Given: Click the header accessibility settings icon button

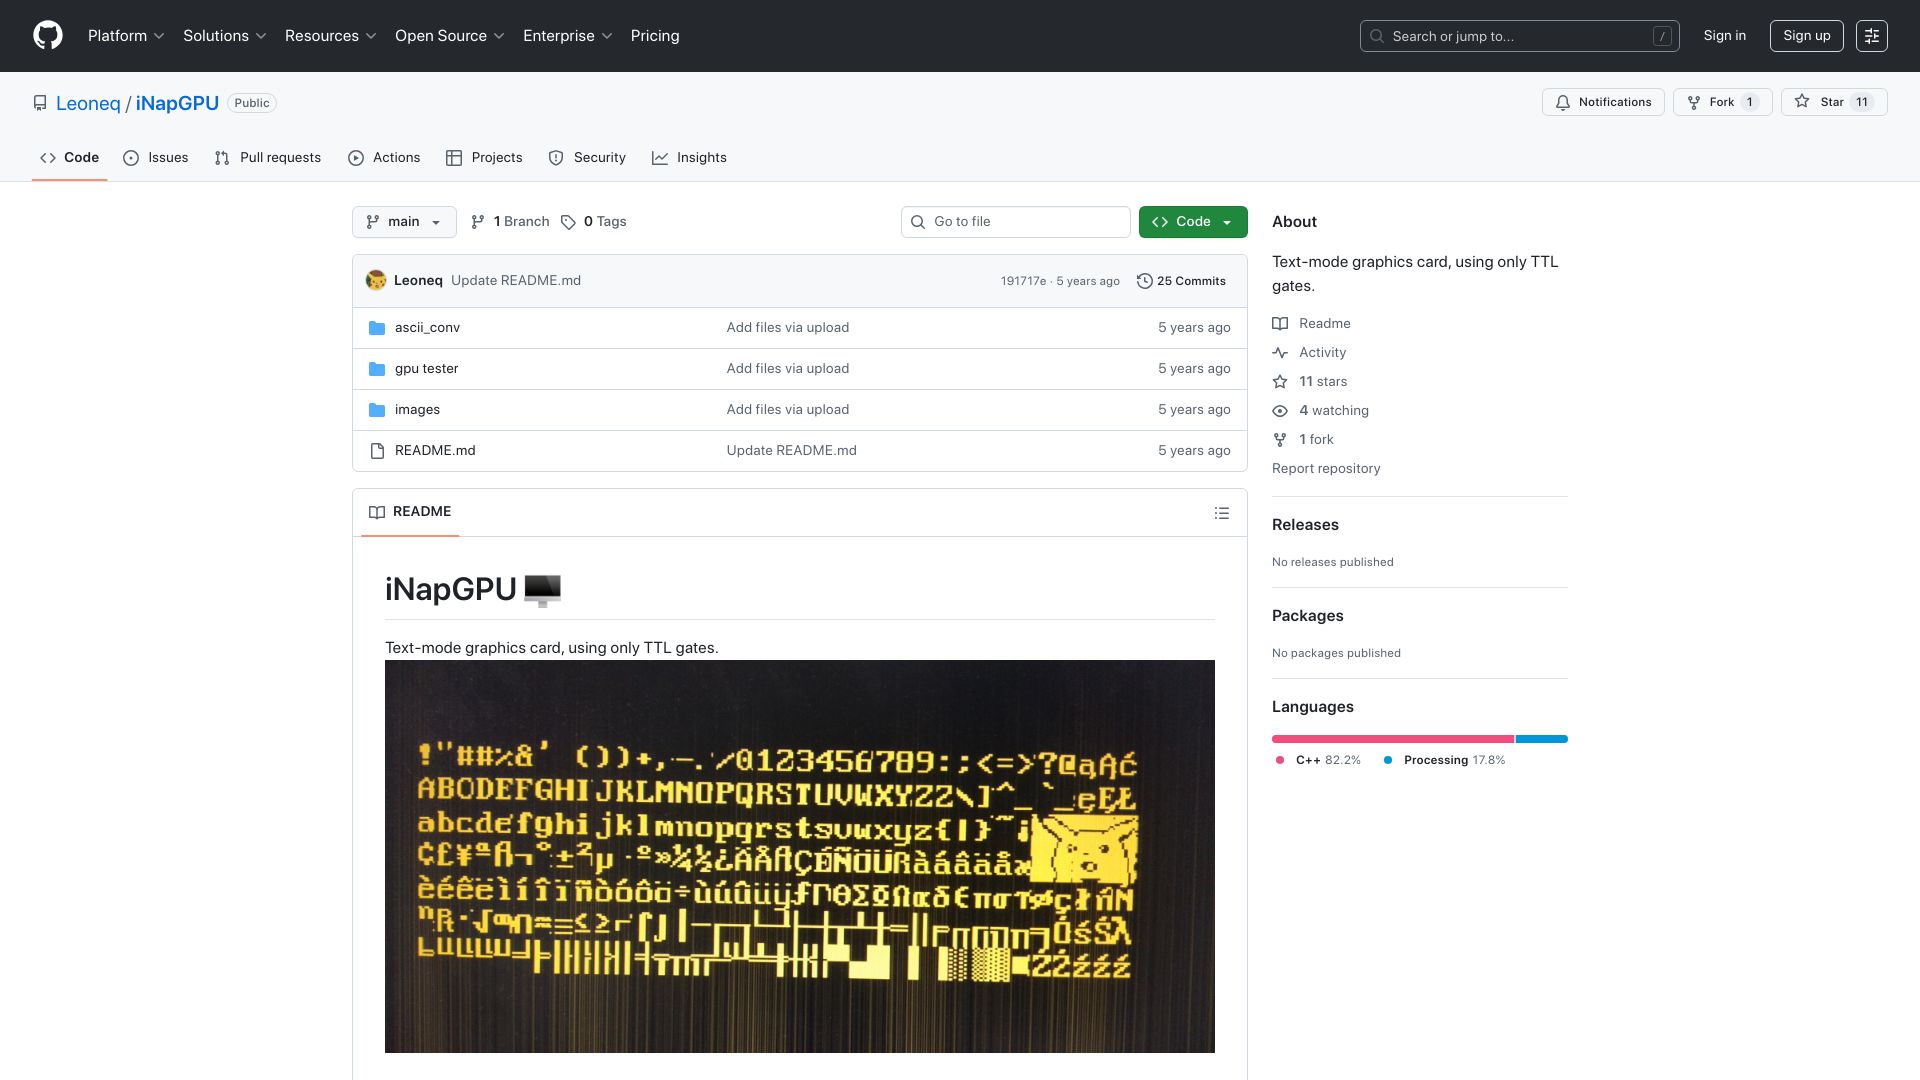Looking at the screenshot, I should [x=1872, y=36].
